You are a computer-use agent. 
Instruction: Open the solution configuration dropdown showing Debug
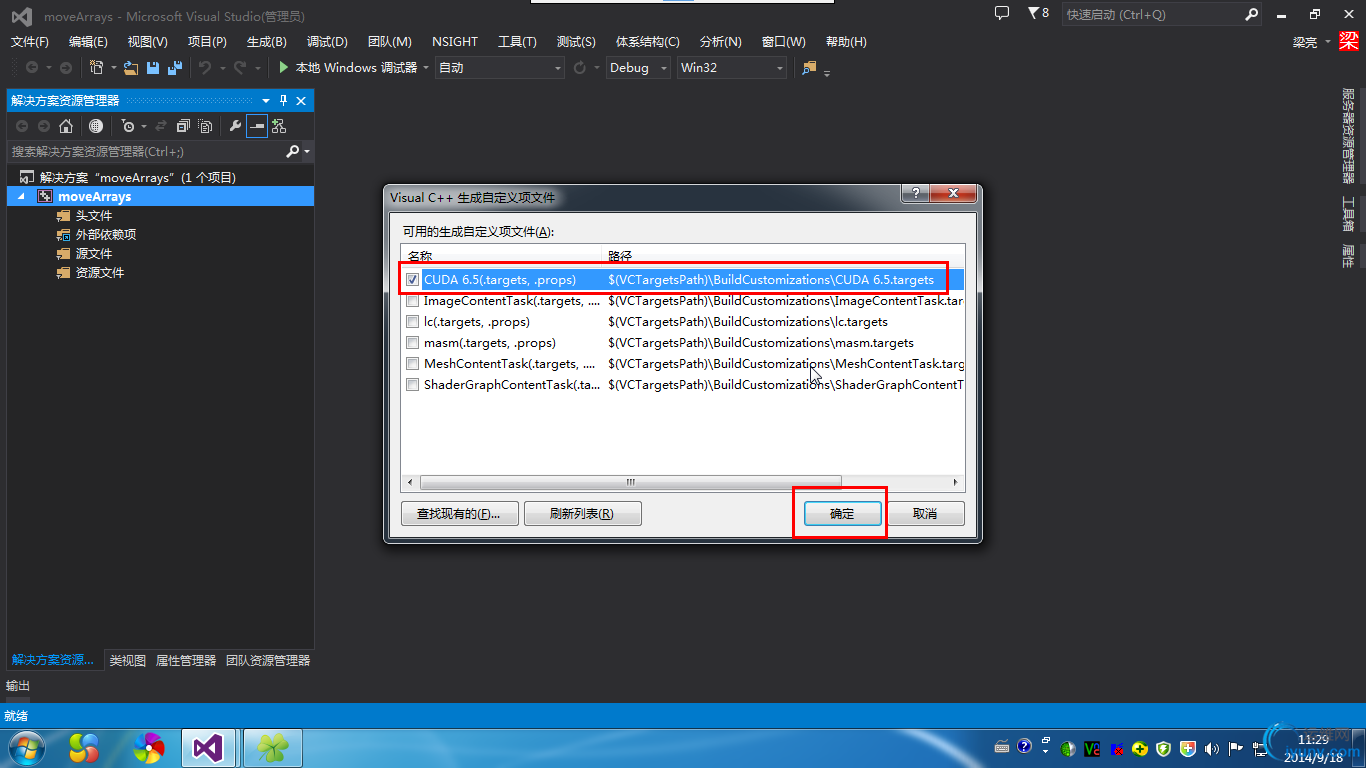(639, 67)
